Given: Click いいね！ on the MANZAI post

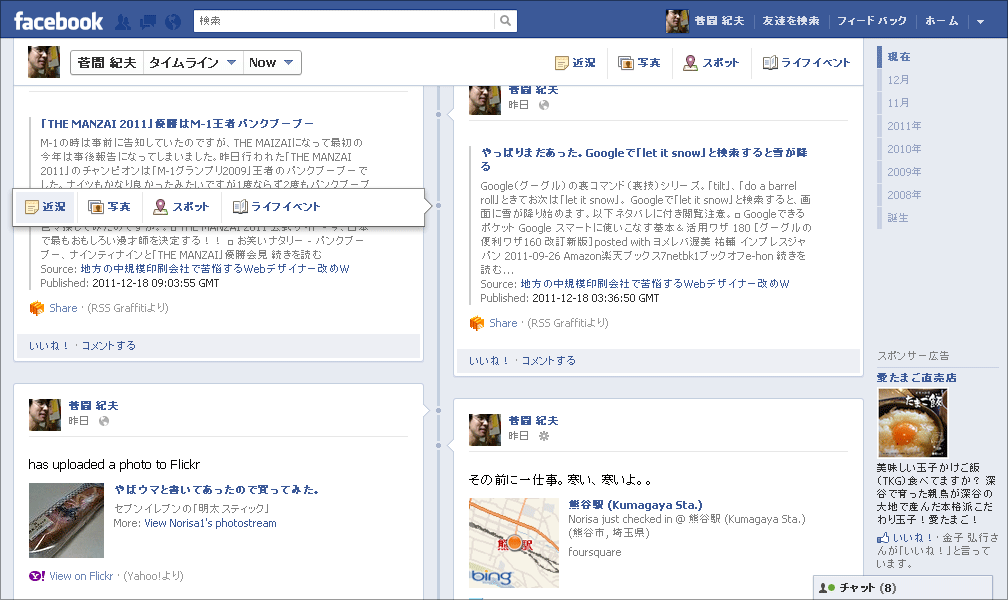Looking at the screenshot, I should pyautogui.click(x=49, y=345).
